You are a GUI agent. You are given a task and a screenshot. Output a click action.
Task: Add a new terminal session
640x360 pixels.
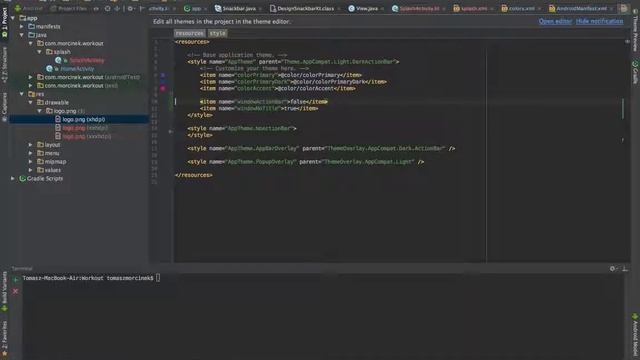(16, 280)
